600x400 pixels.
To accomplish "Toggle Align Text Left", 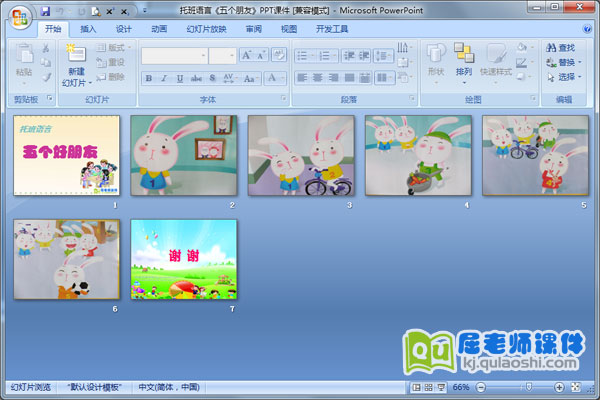I will click(302, 78).
